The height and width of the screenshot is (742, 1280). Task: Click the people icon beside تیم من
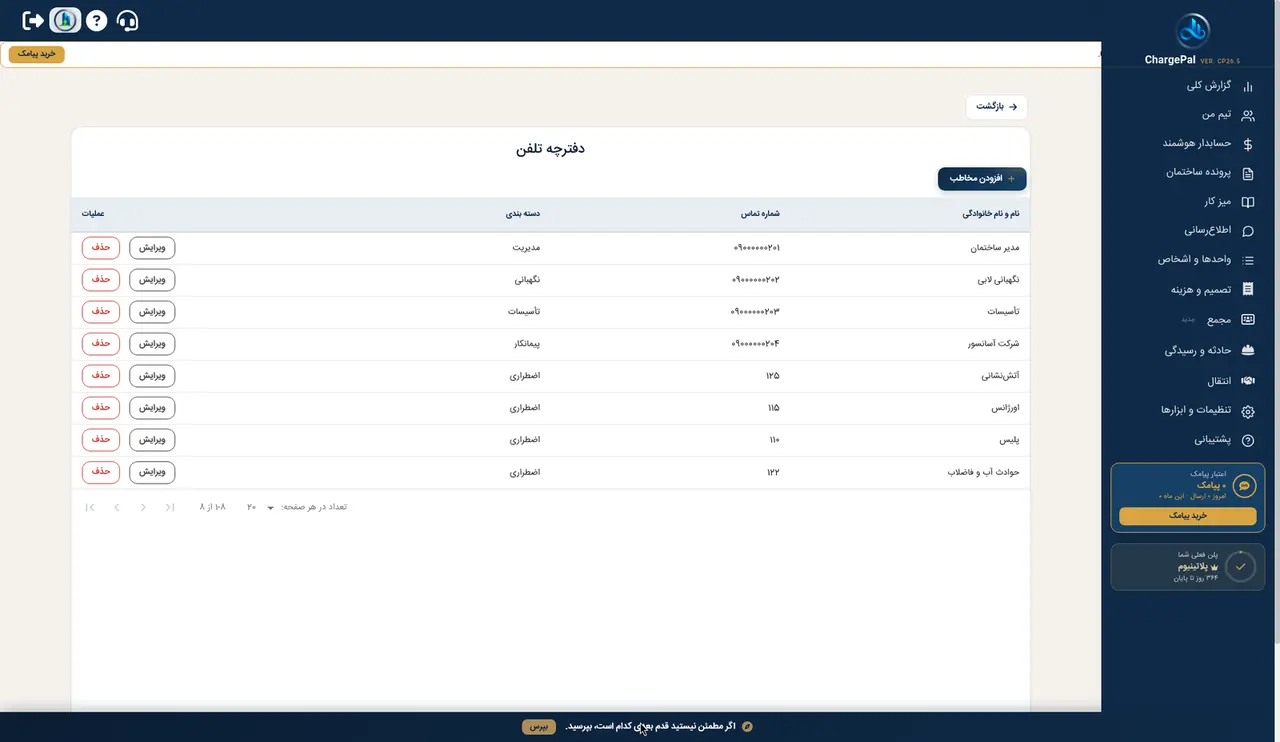click(x=1247, y=115)
